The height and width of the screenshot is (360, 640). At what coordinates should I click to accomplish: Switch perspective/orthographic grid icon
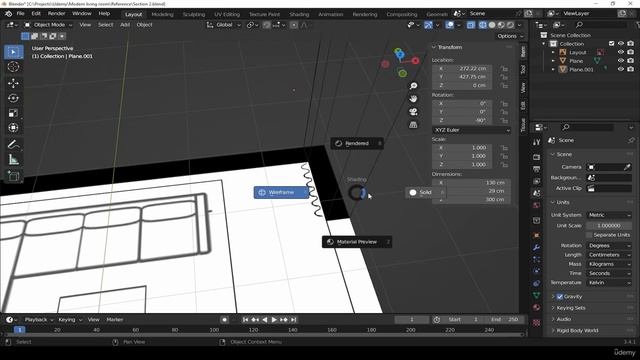pos(413,125)
